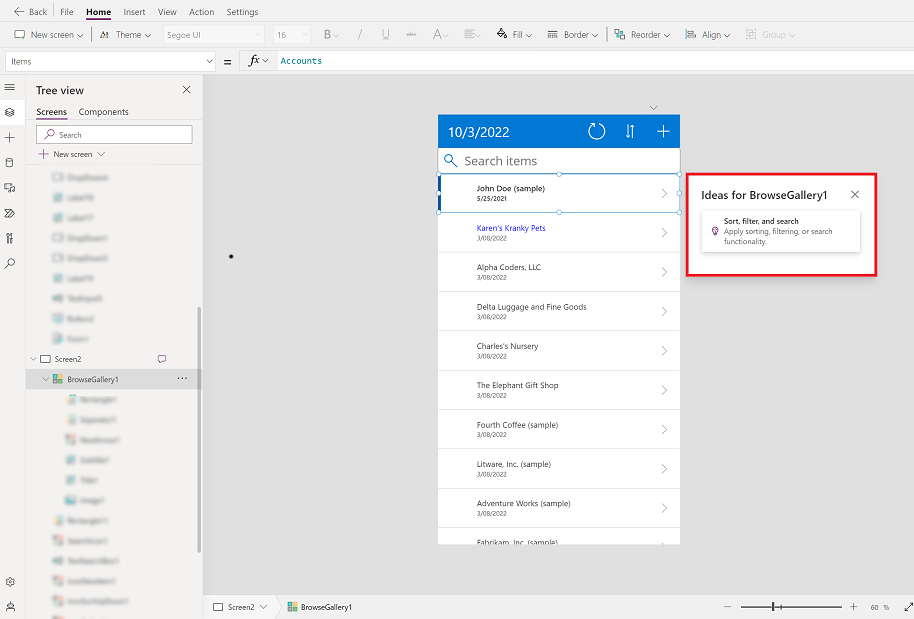Click the Back button
The image size is (914, 619).
[x=30, y=12]
